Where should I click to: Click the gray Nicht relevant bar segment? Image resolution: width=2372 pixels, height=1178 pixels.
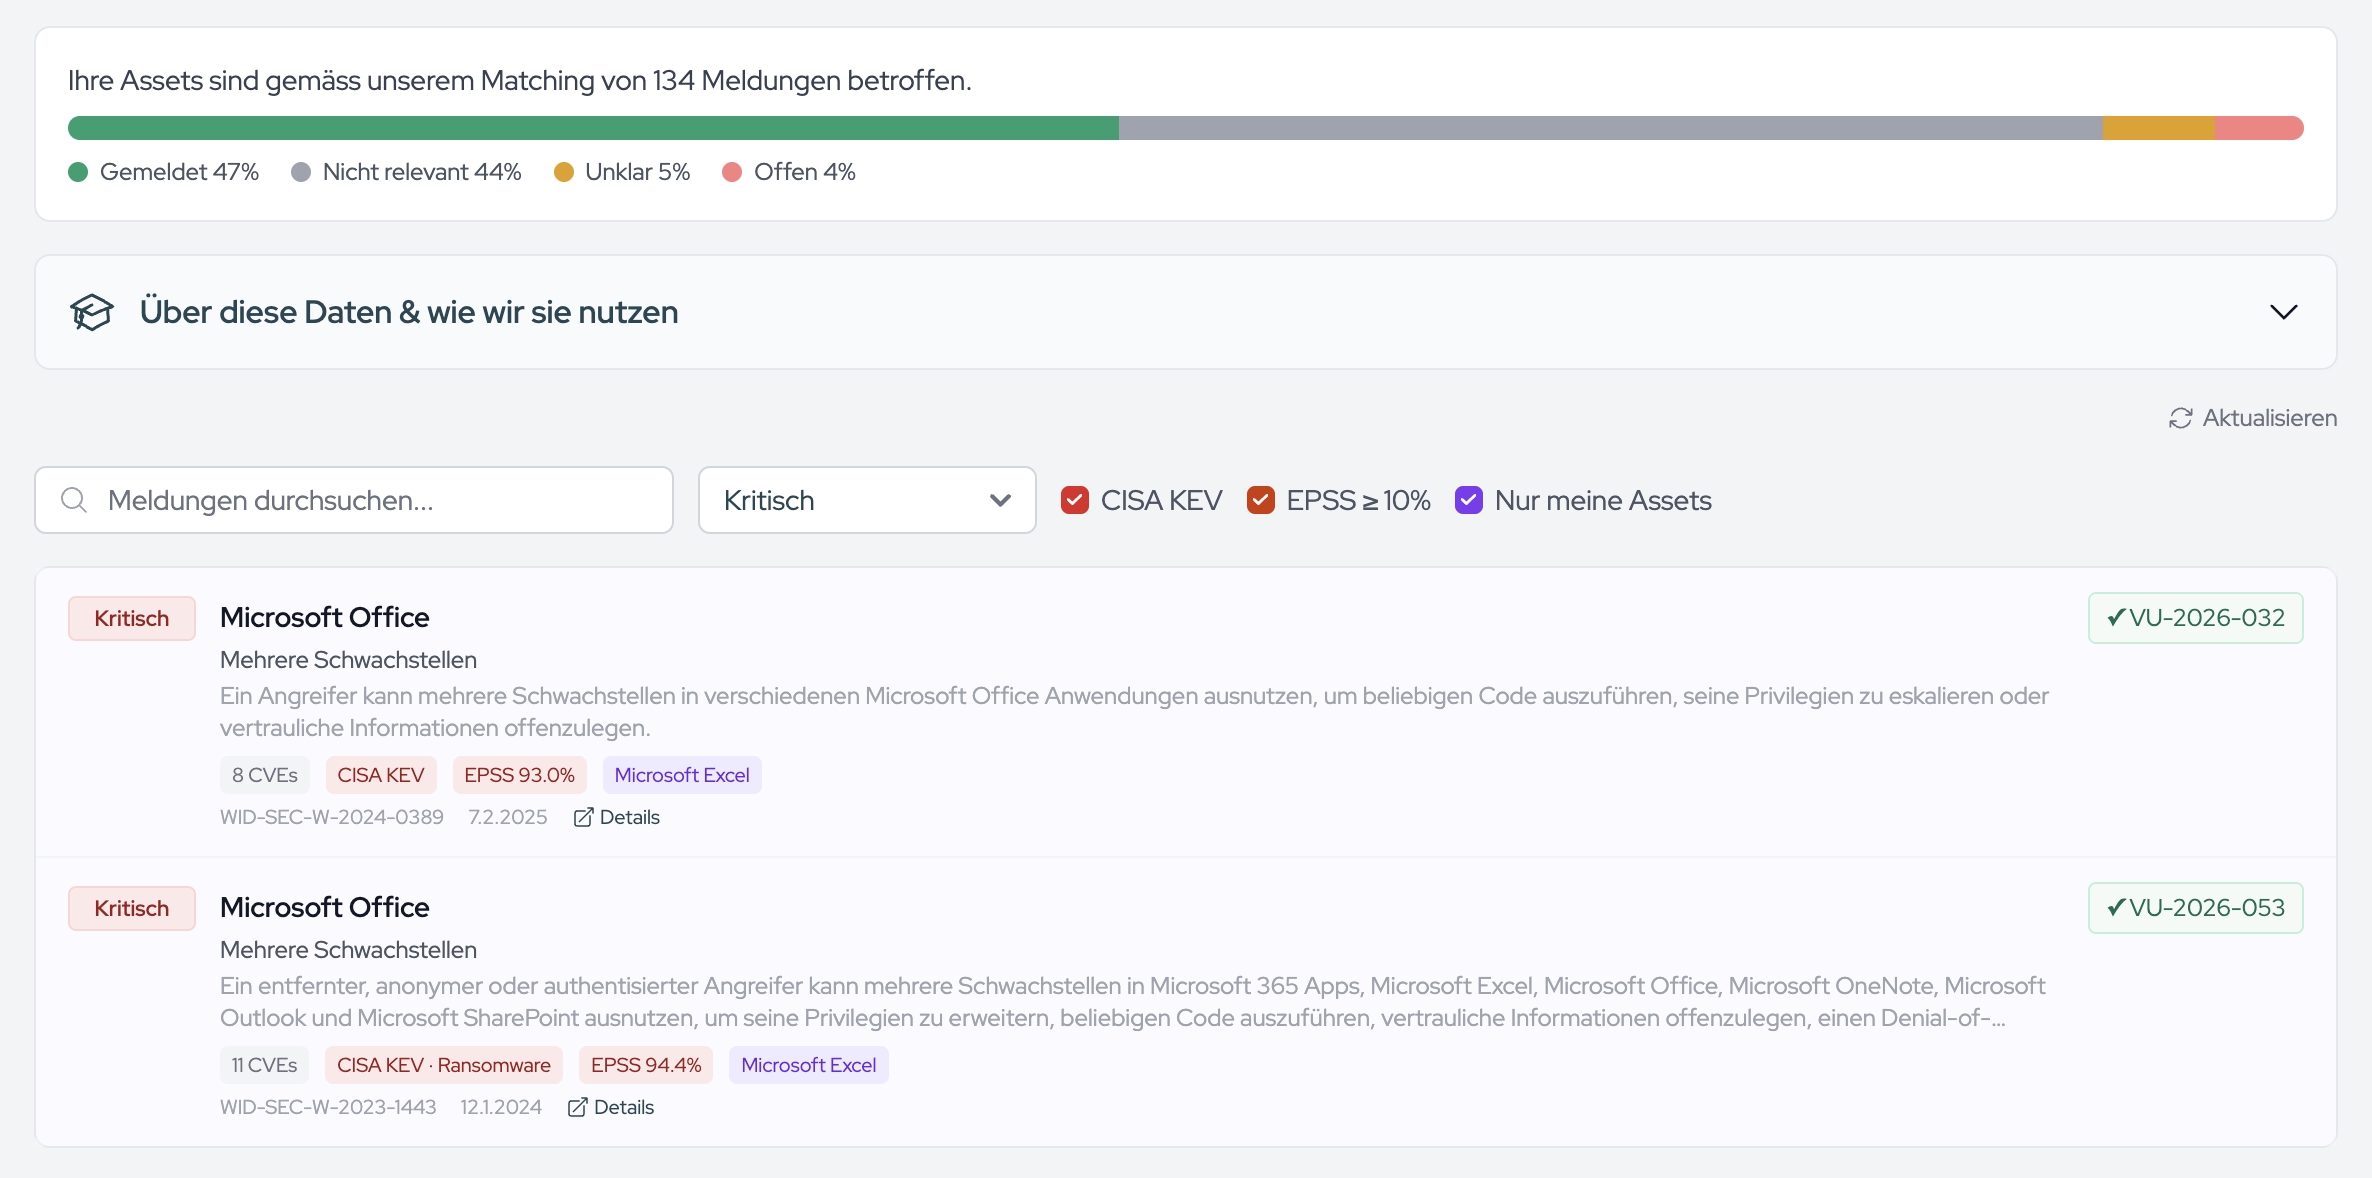(x=1611, y=128)
